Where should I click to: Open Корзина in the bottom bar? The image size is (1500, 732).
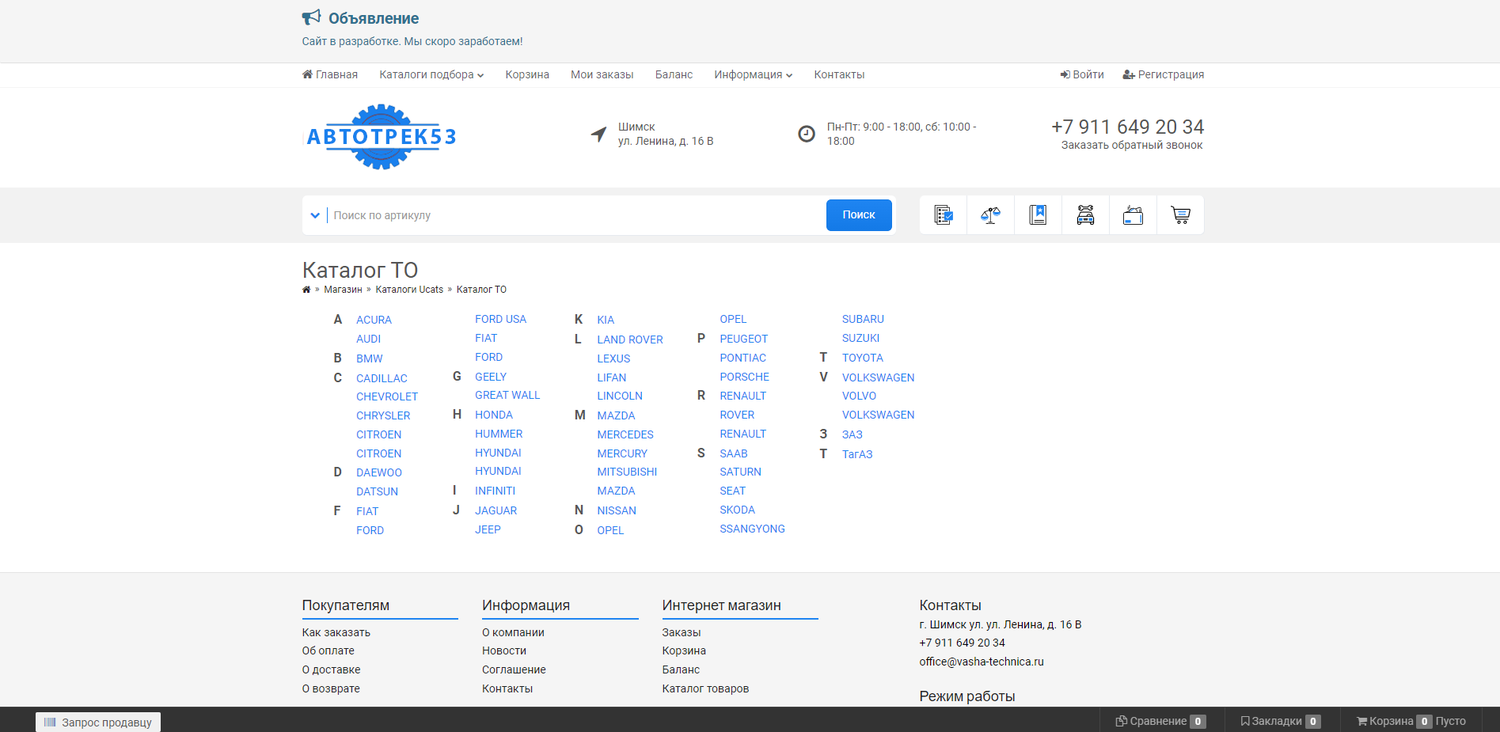pos(1410,721)
